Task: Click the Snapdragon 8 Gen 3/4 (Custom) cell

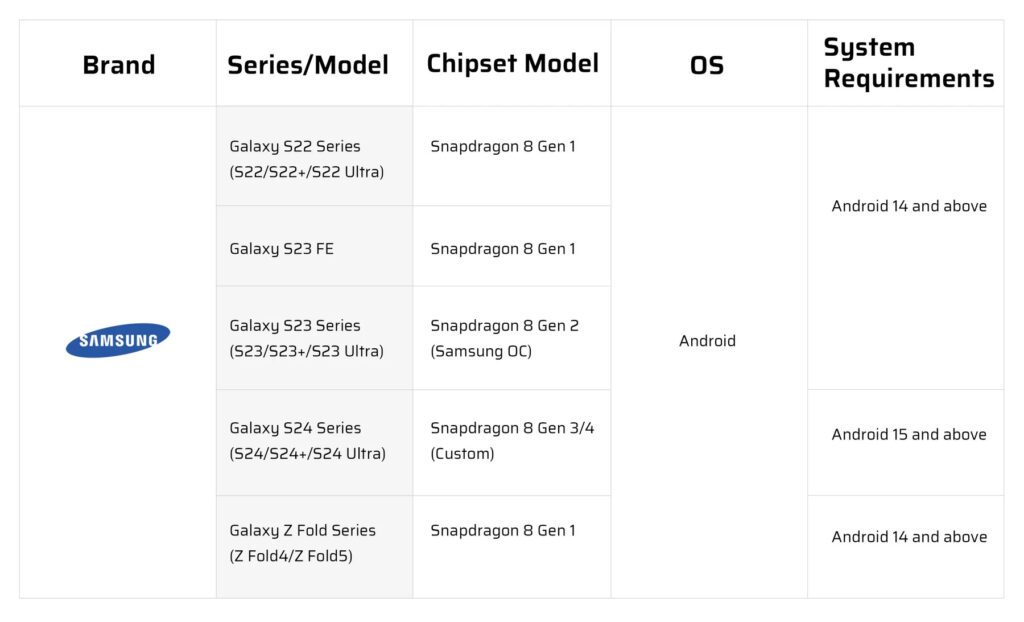Action: pos(512,440)
